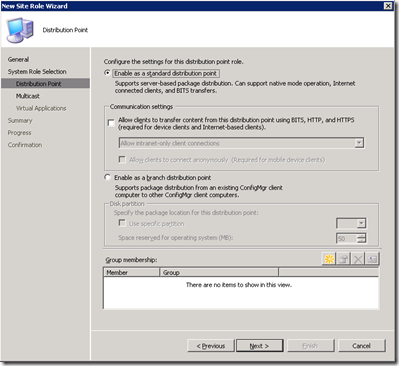Viewport: 399px width, 366px height.
Task: Open Allow intranet-only client connections dropdown
Action: (359, 143)
